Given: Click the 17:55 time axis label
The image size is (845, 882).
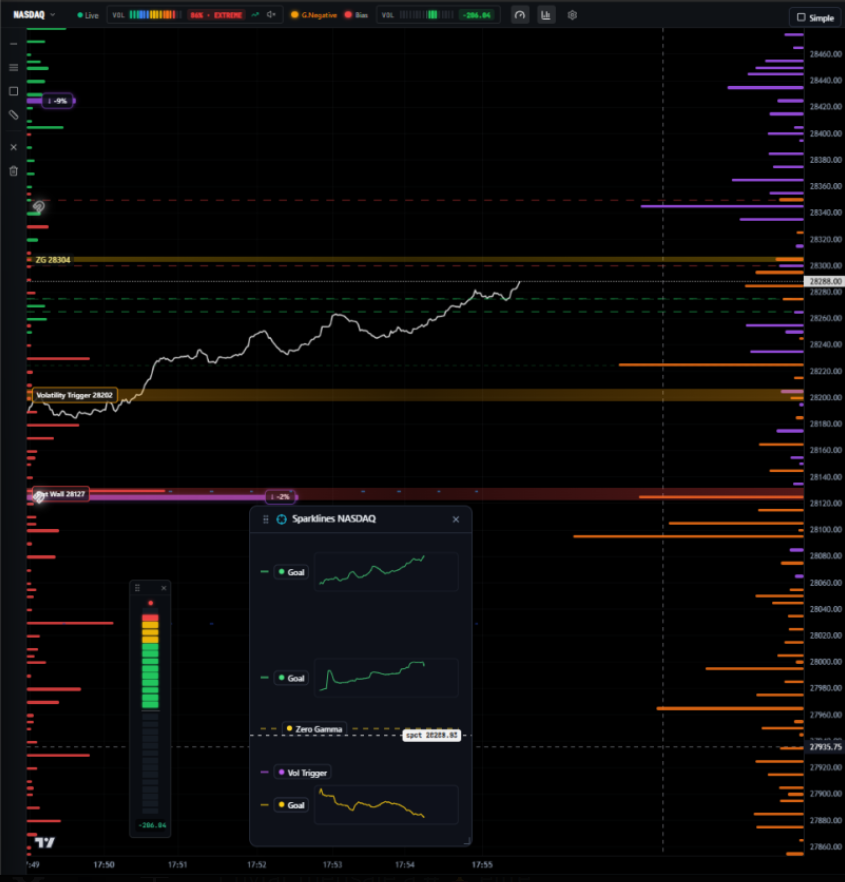Looking at the screenshot, I should coord(482,865).
